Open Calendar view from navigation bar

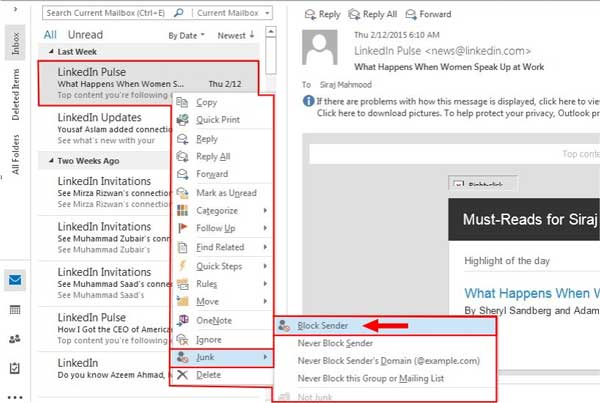[15, 310]
